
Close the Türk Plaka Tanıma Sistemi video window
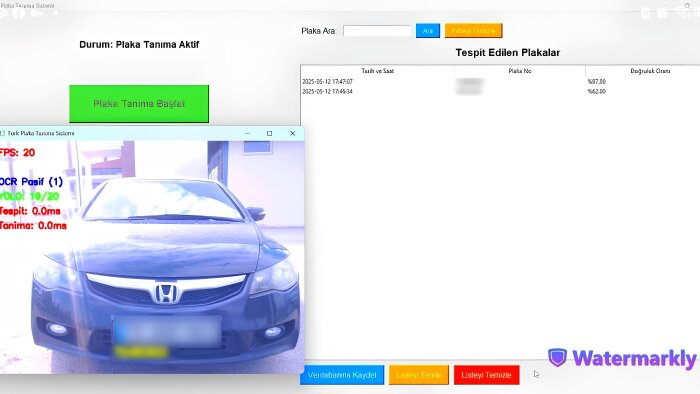(292, 133)
